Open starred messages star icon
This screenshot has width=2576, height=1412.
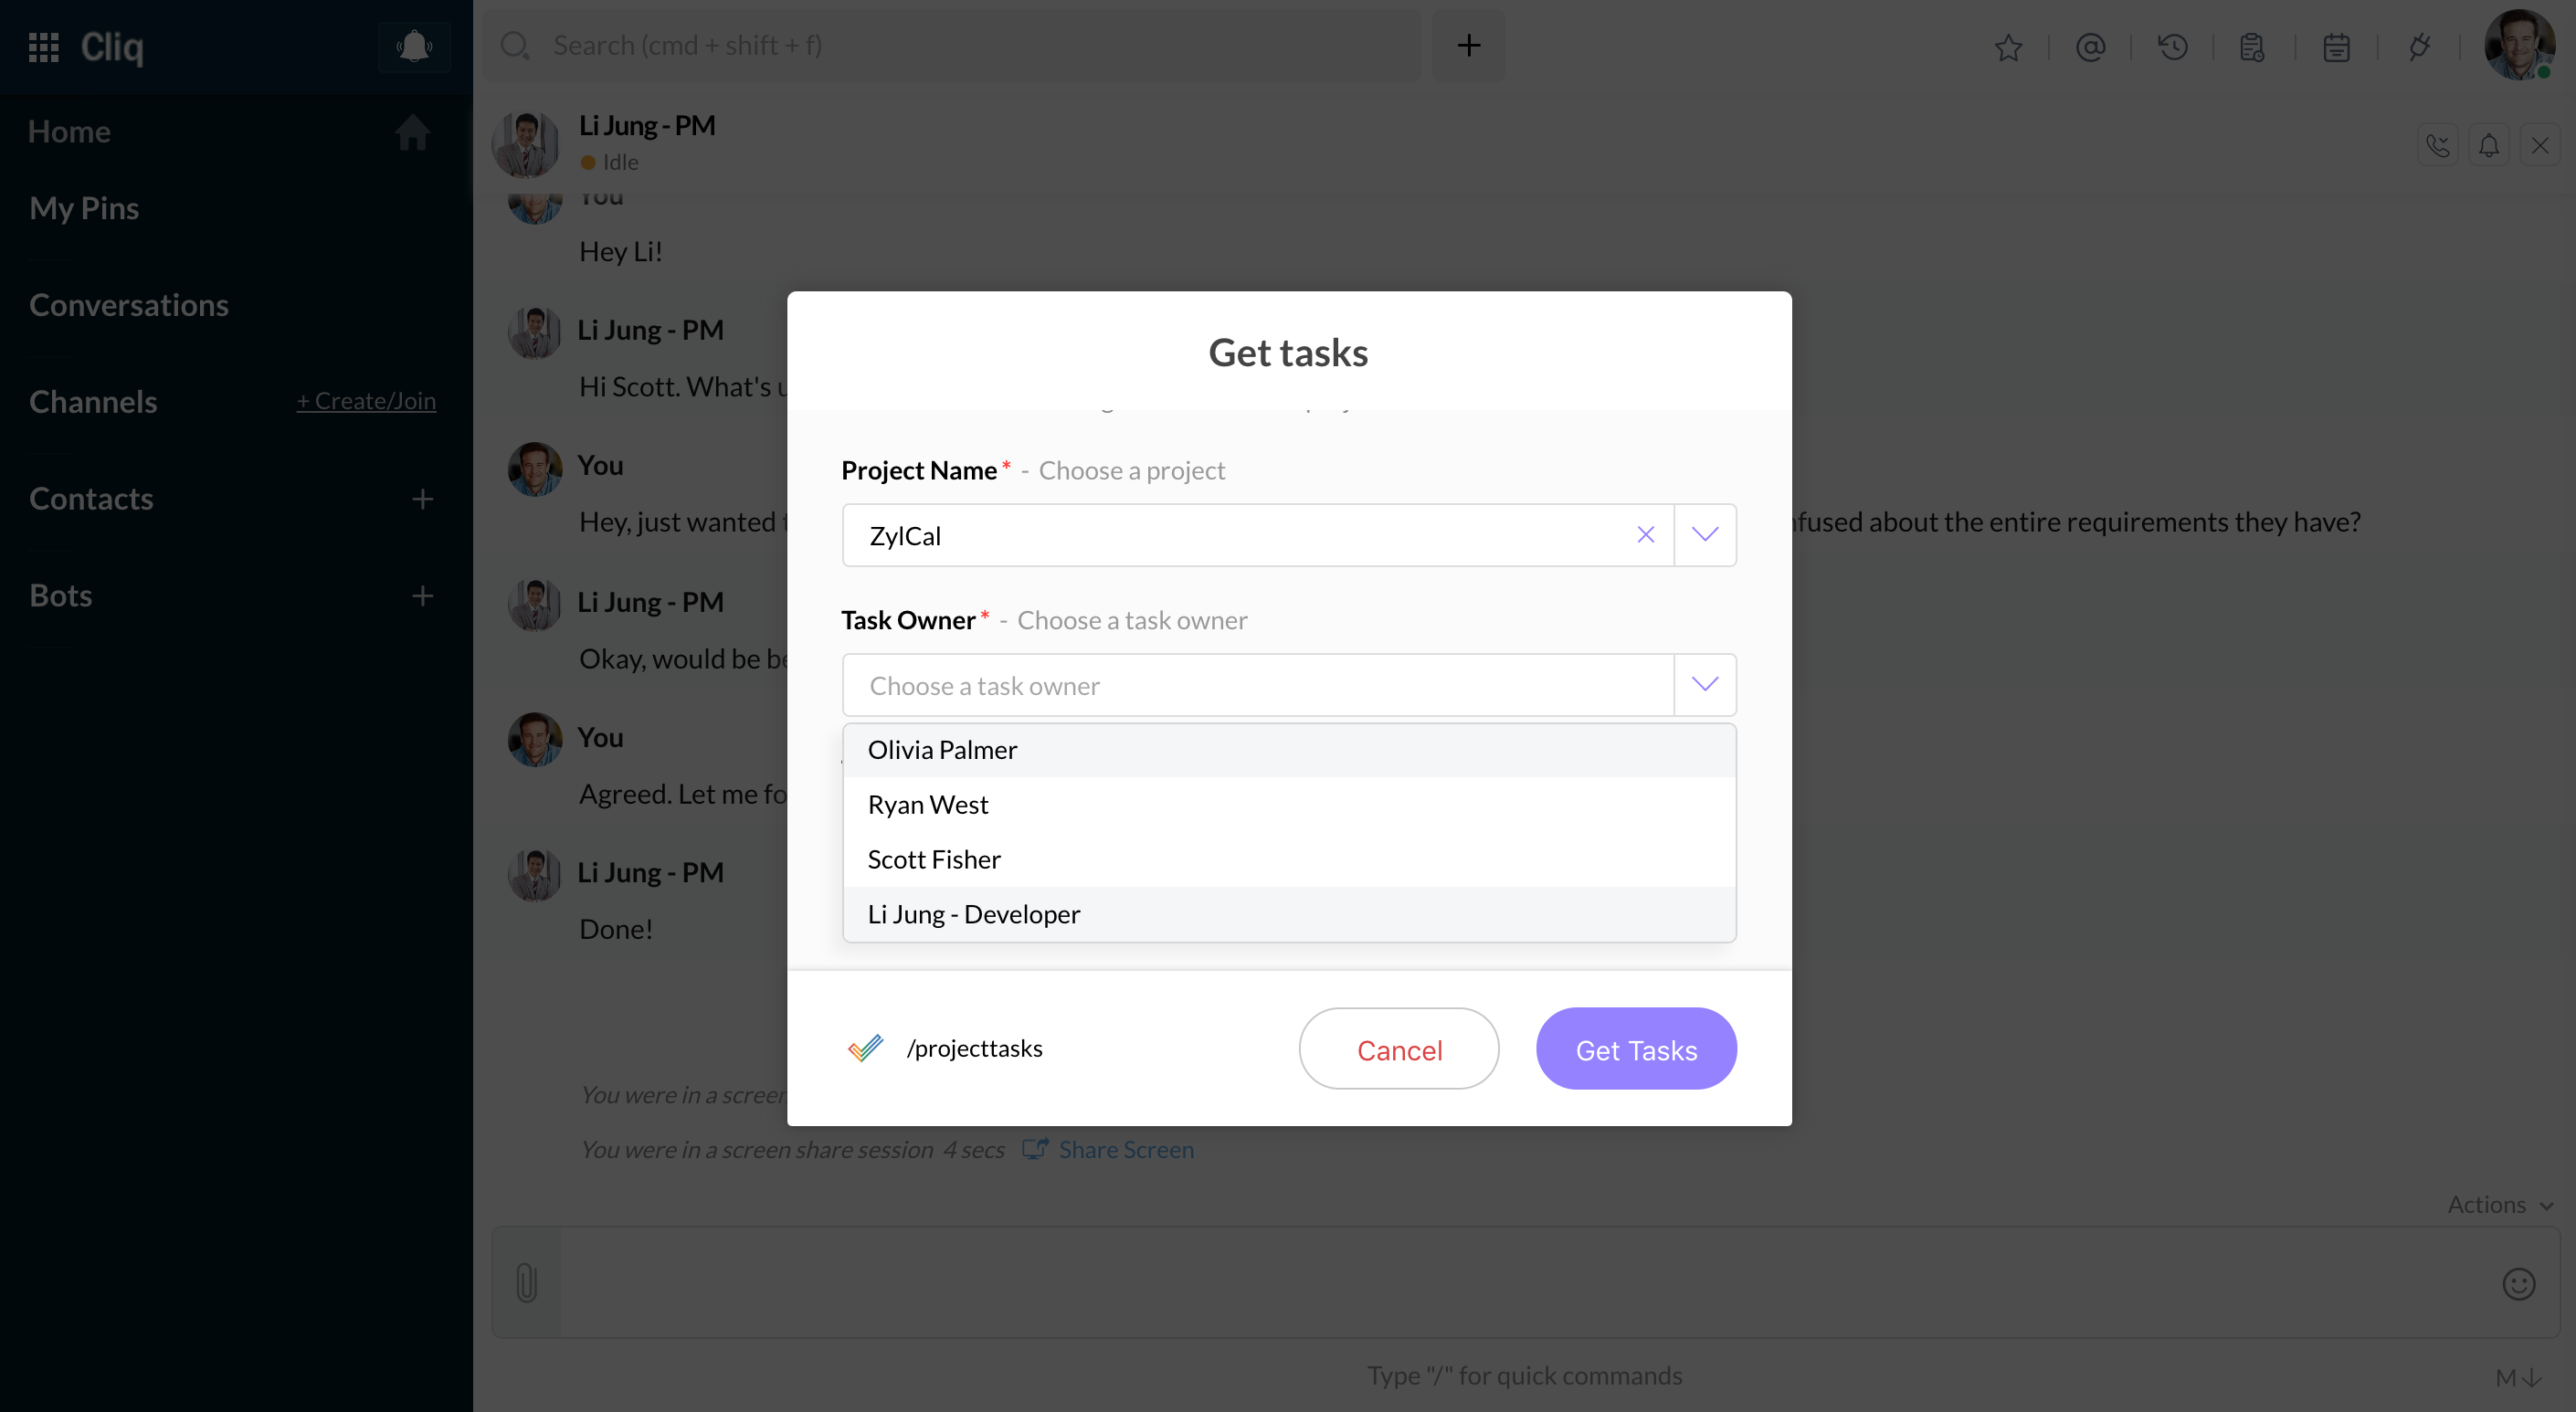point(2008,47)
